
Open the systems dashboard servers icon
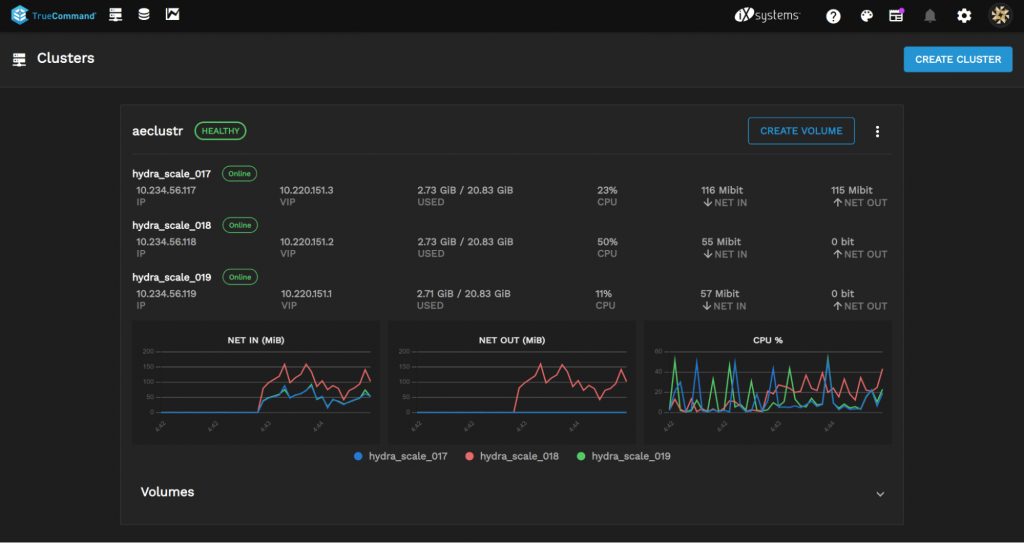tap(116, 15)
